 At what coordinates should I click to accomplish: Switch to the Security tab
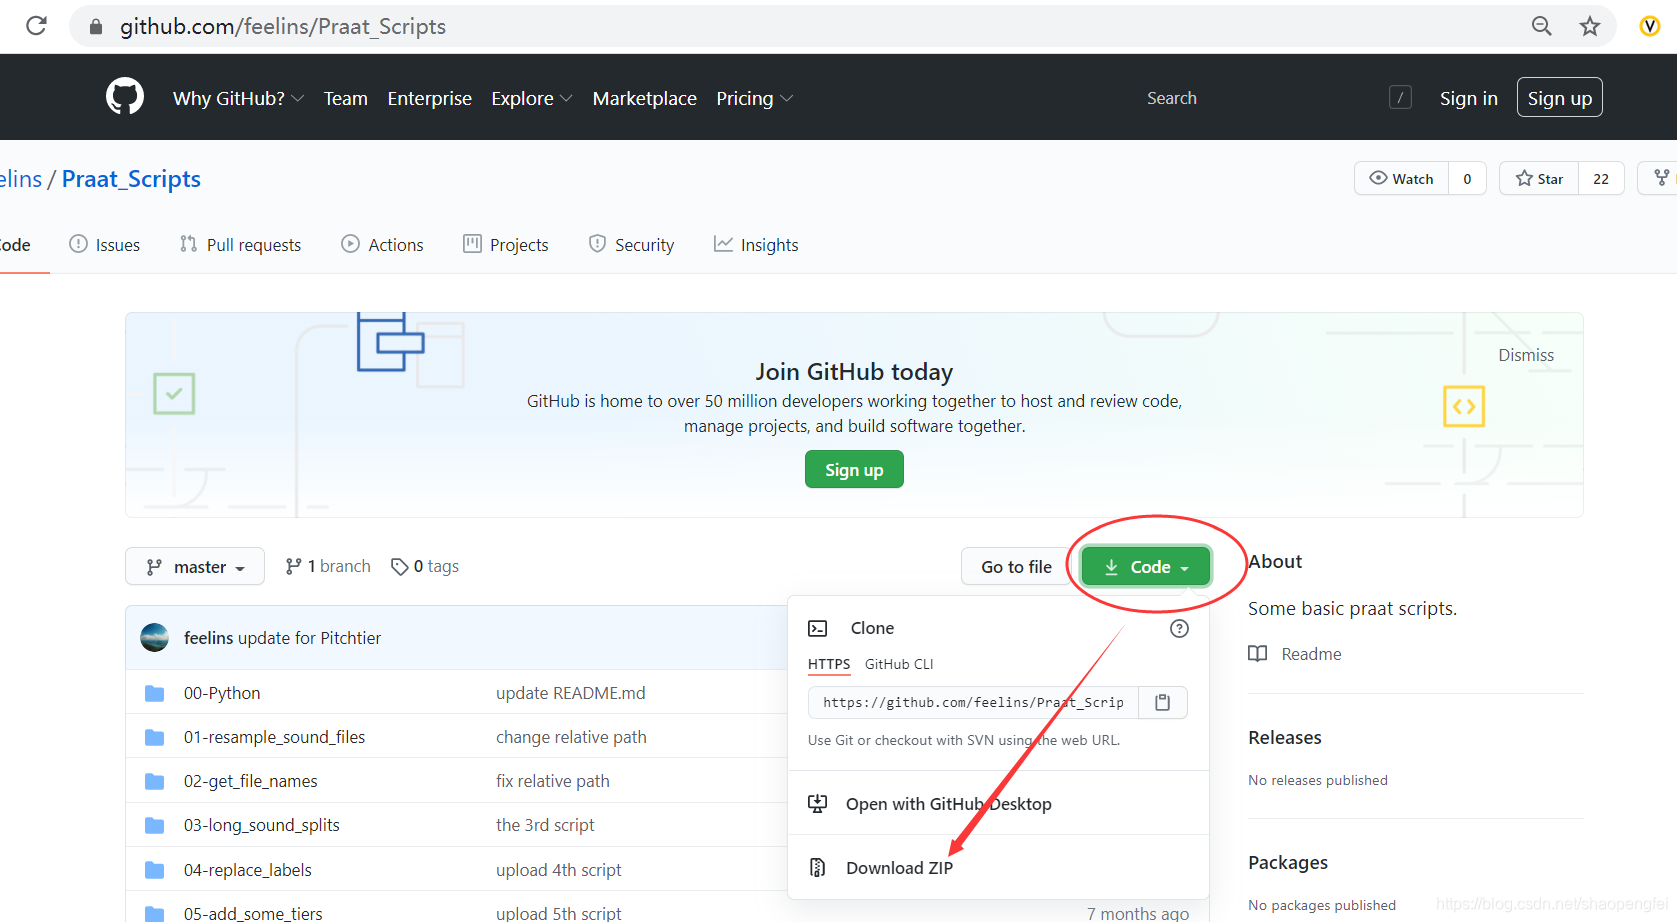(632, 245)
